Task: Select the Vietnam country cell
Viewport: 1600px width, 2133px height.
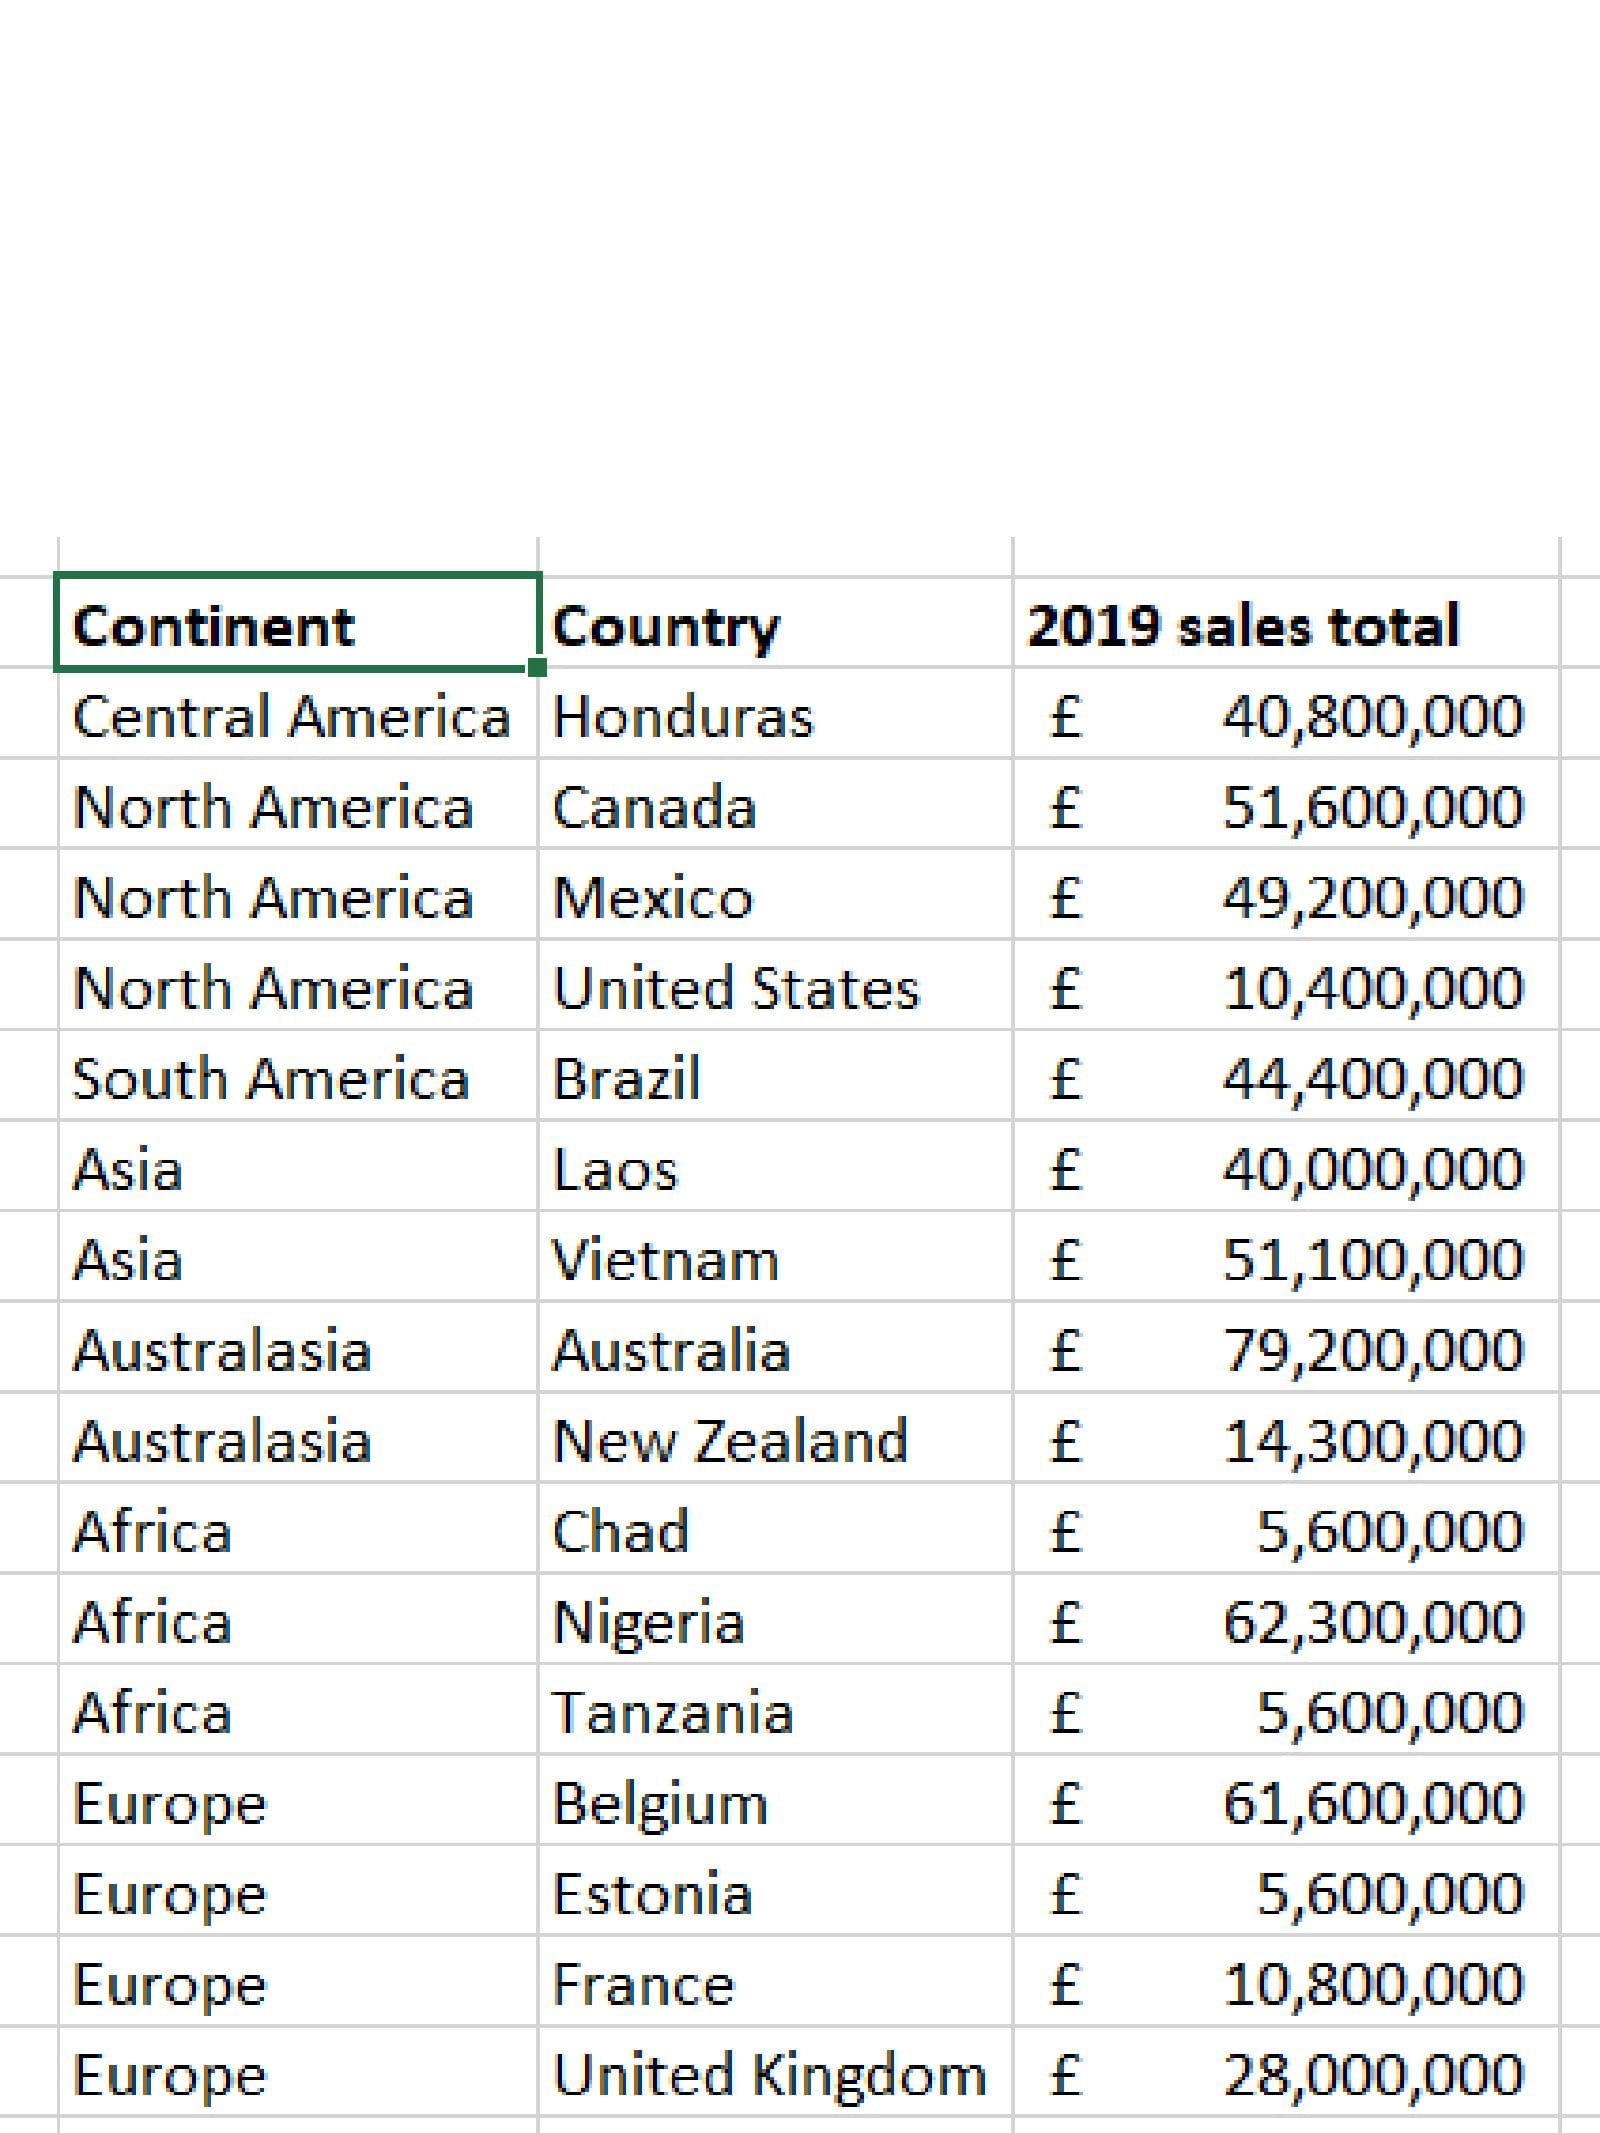Action: pyautogui.click(x=775, y=1259)
